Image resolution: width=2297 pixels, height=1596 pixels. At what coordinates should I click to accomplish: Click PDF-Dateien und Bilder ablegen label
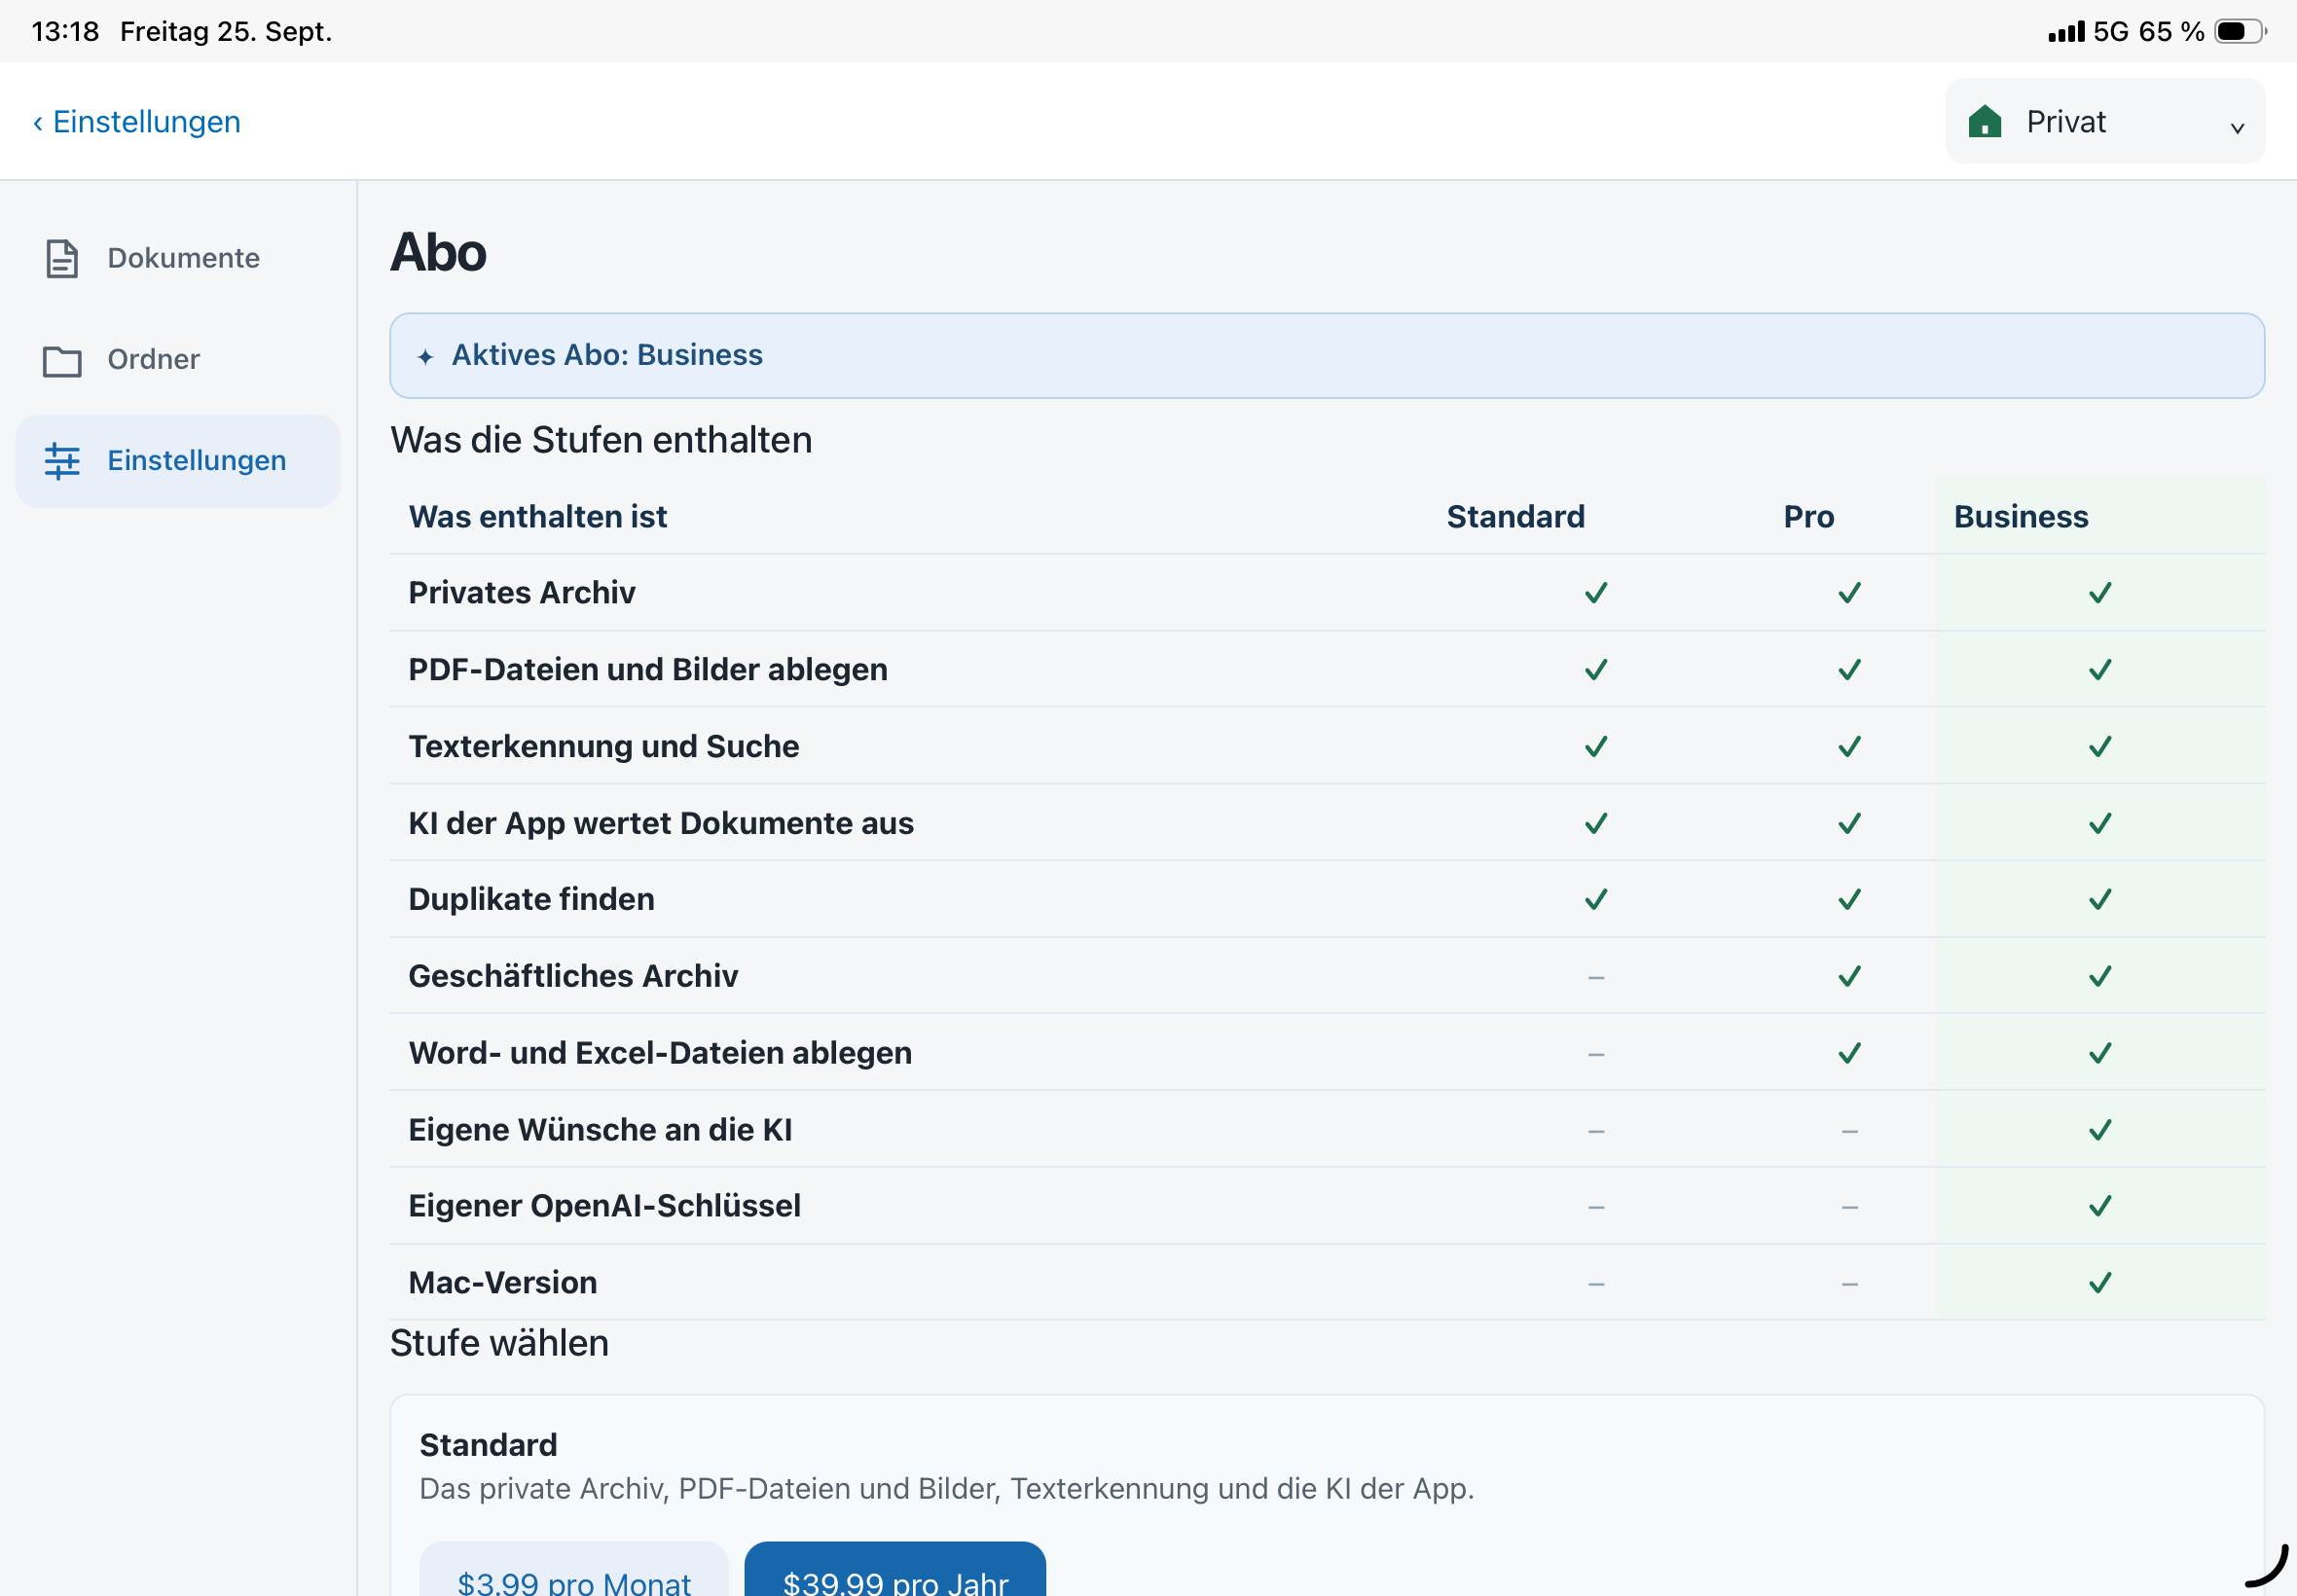[648, 670]
